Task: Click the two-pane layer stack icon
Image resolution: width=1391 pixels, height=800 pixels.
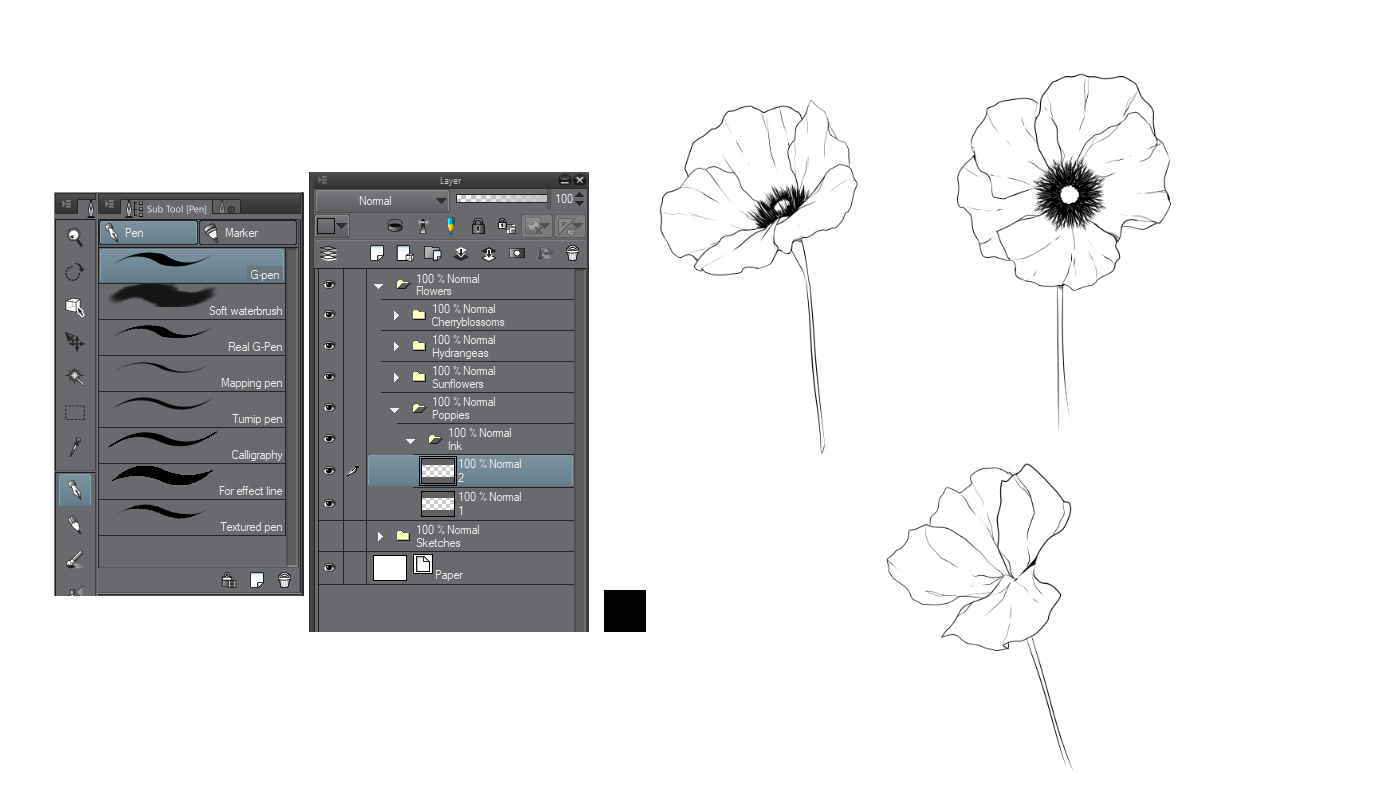Action: point(328,254)
